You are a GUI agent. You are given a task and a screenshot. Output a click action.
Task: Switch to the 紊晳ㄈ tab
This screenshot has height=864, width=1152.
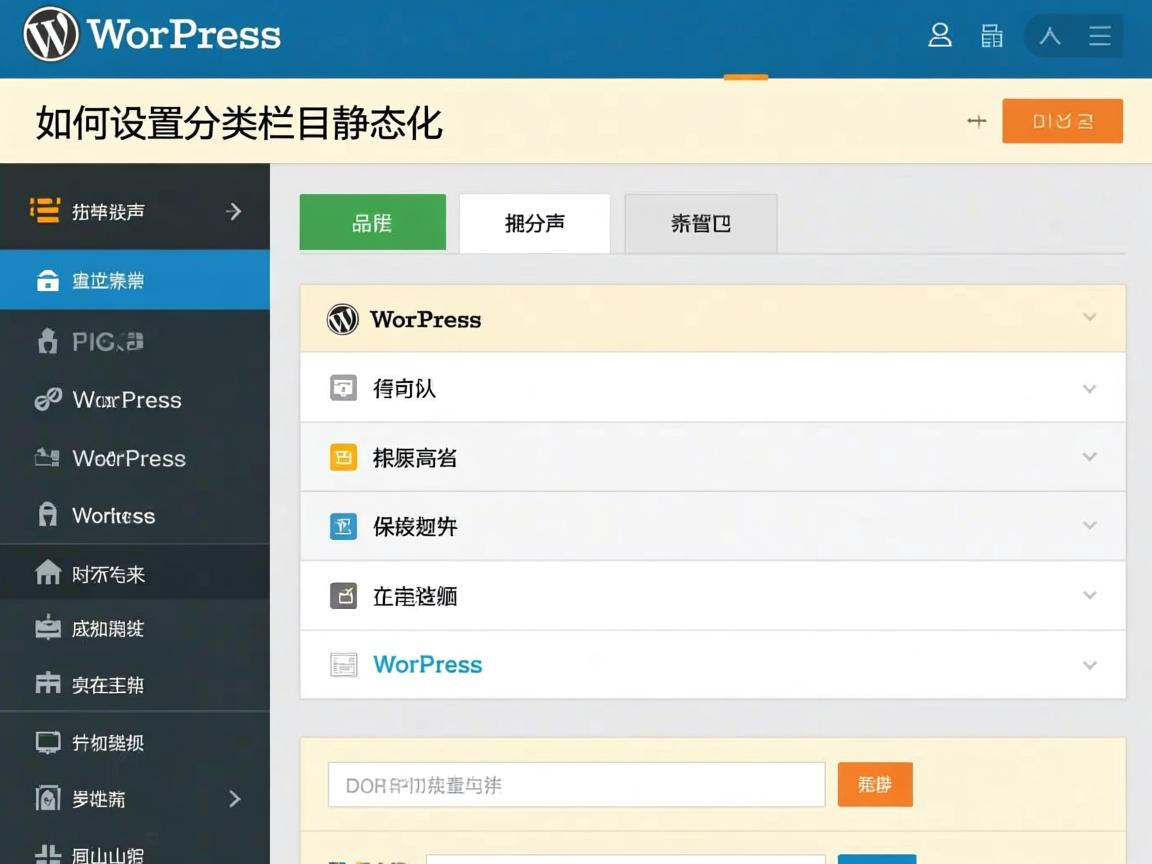pyautogui.click(x=700, y=223)
